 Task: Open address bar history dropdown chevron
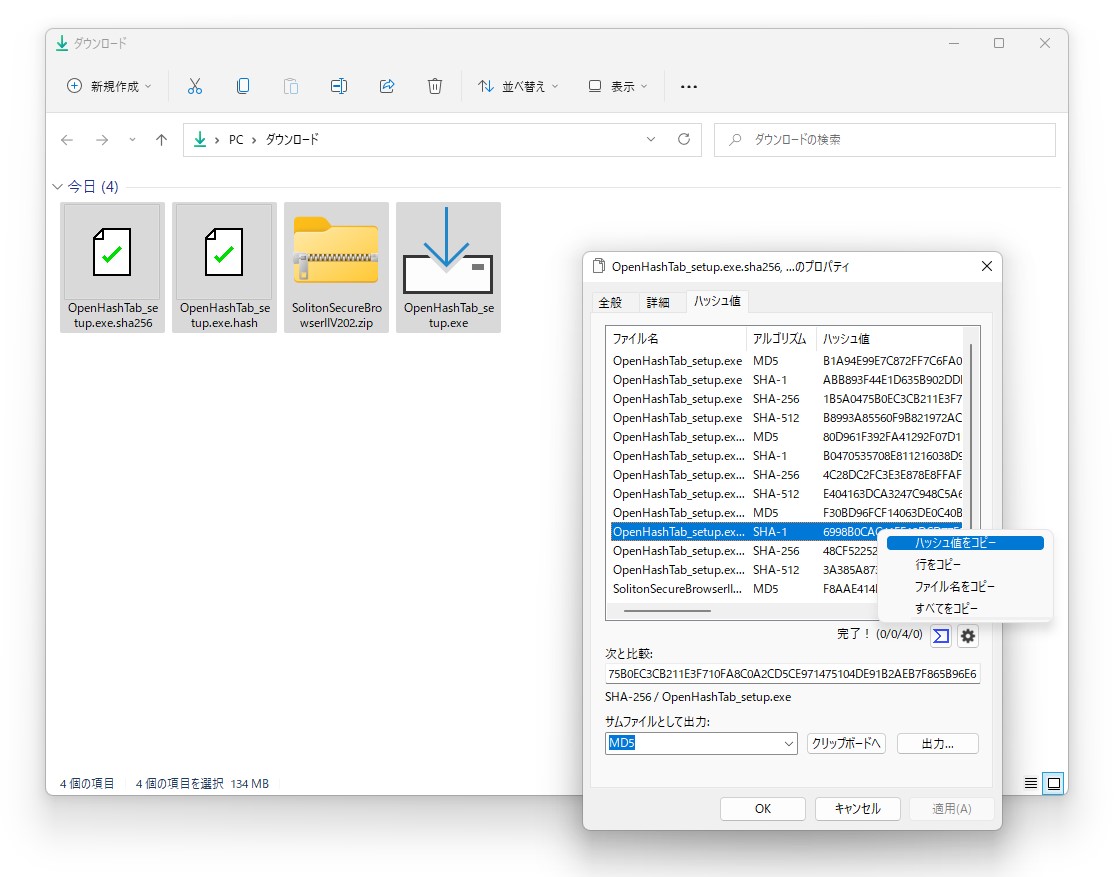pyautogui.click(x=651, y=139)
